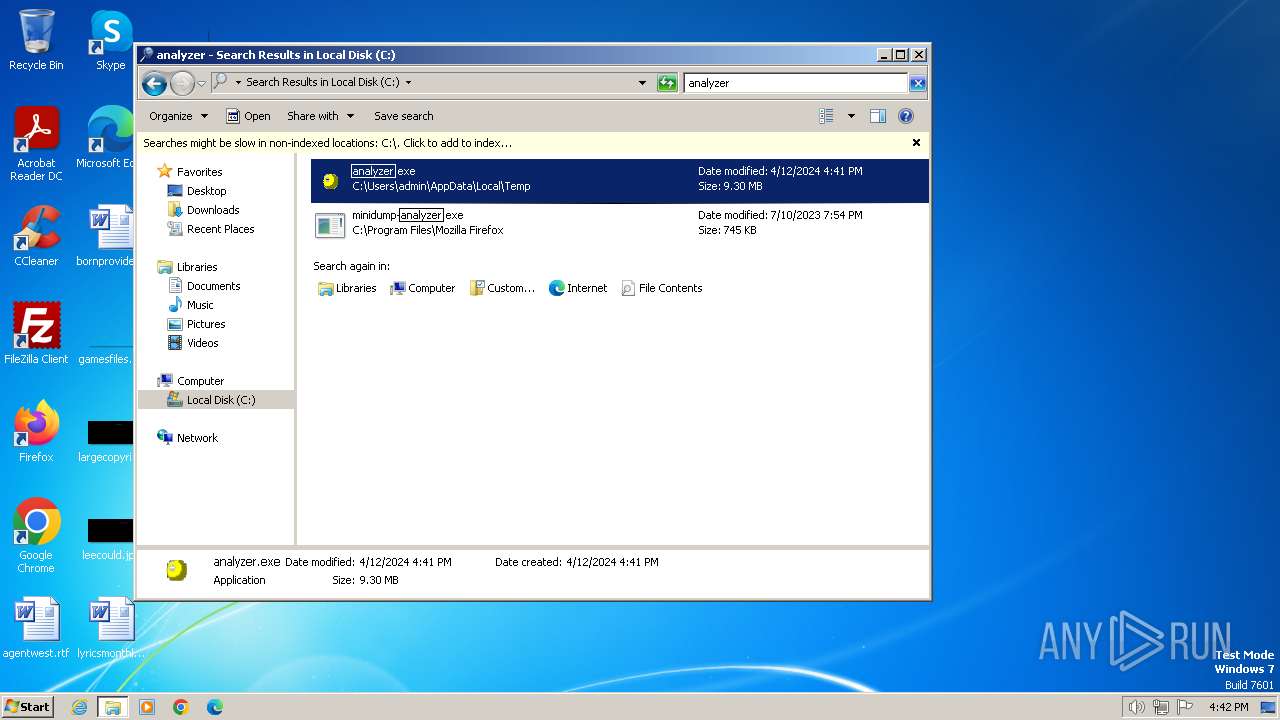1280x720 pixels.
Task: Open Recycle Bin on the desktop
Action: (x=36, y=41)
